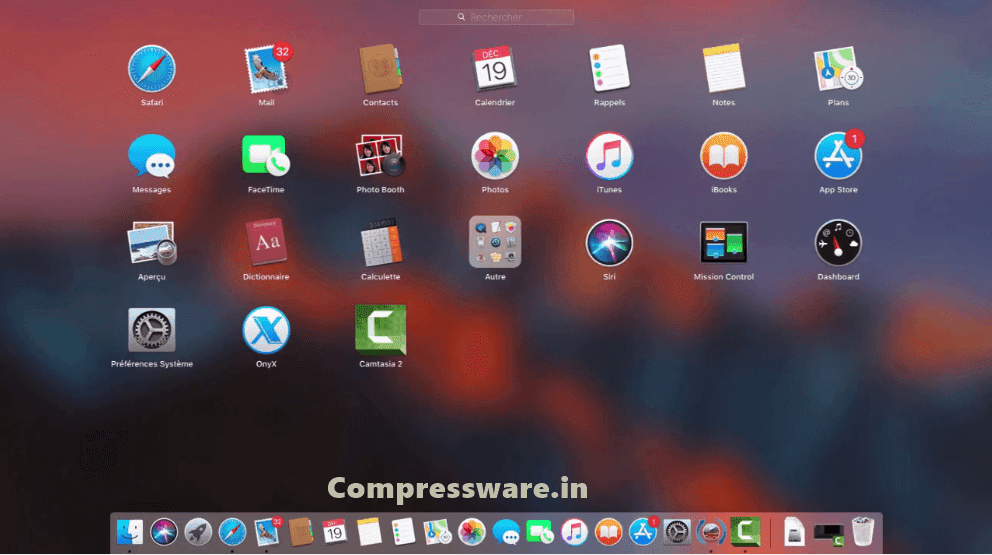Open Maps from the Dock

437,532
